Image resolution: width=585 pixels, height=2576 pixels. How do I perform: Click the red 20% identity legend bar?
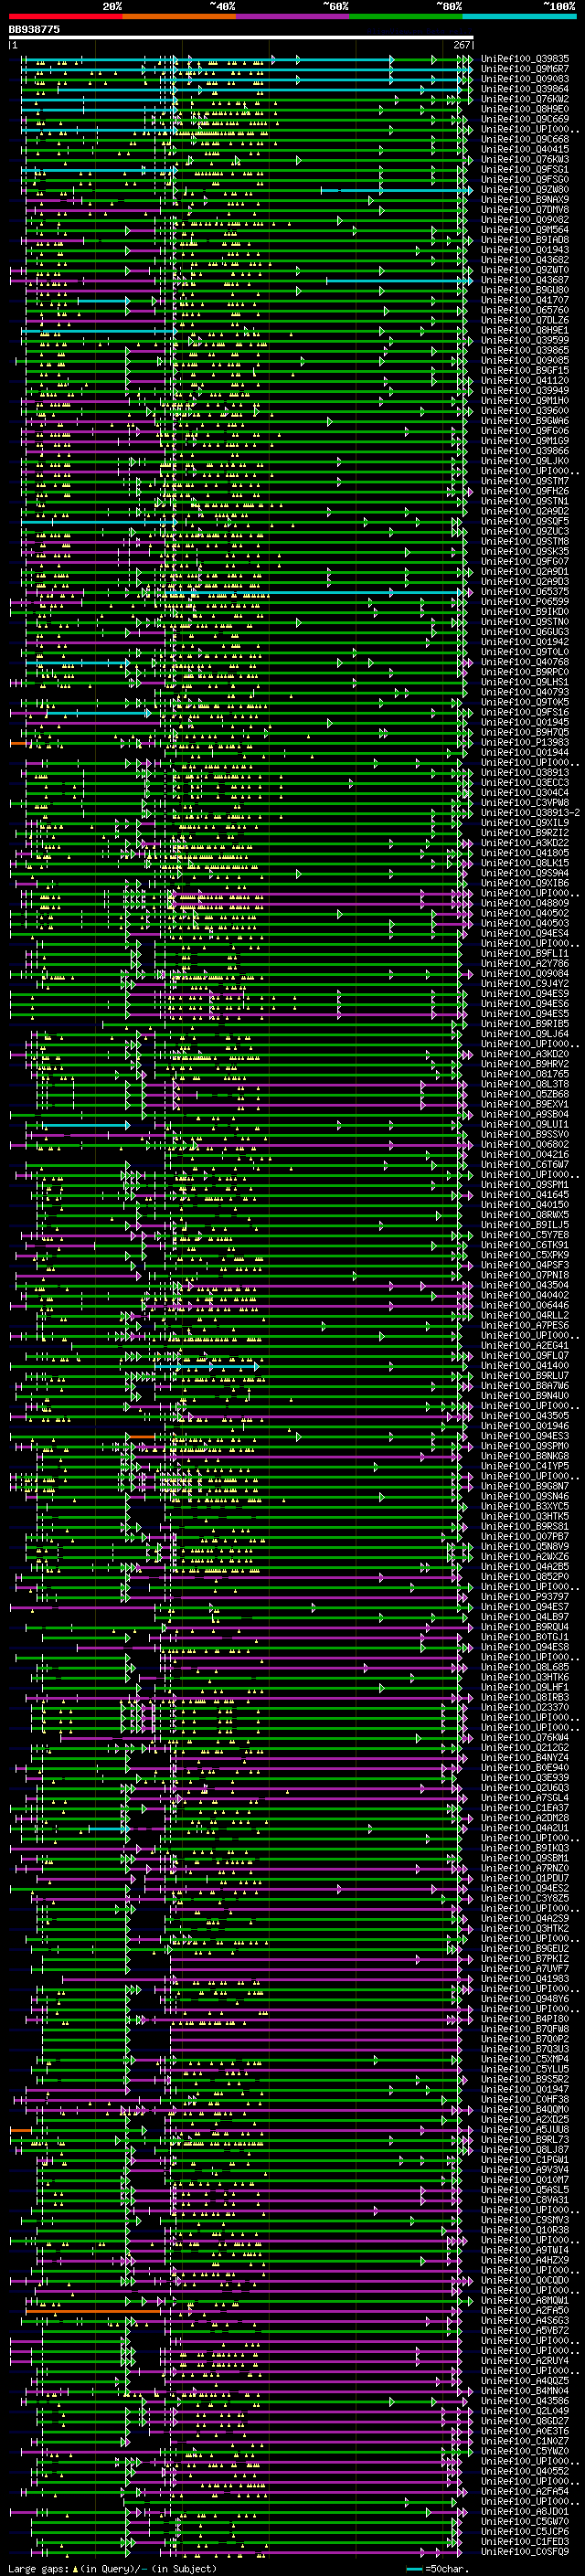tap(65, 17)
